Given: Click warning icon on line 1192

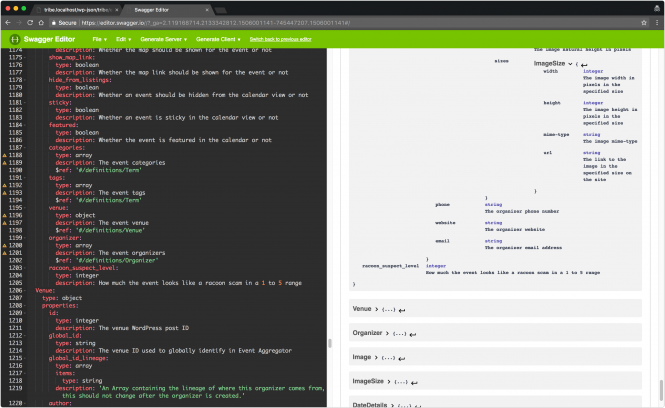Looking at the screenshot, I should 5,186.
